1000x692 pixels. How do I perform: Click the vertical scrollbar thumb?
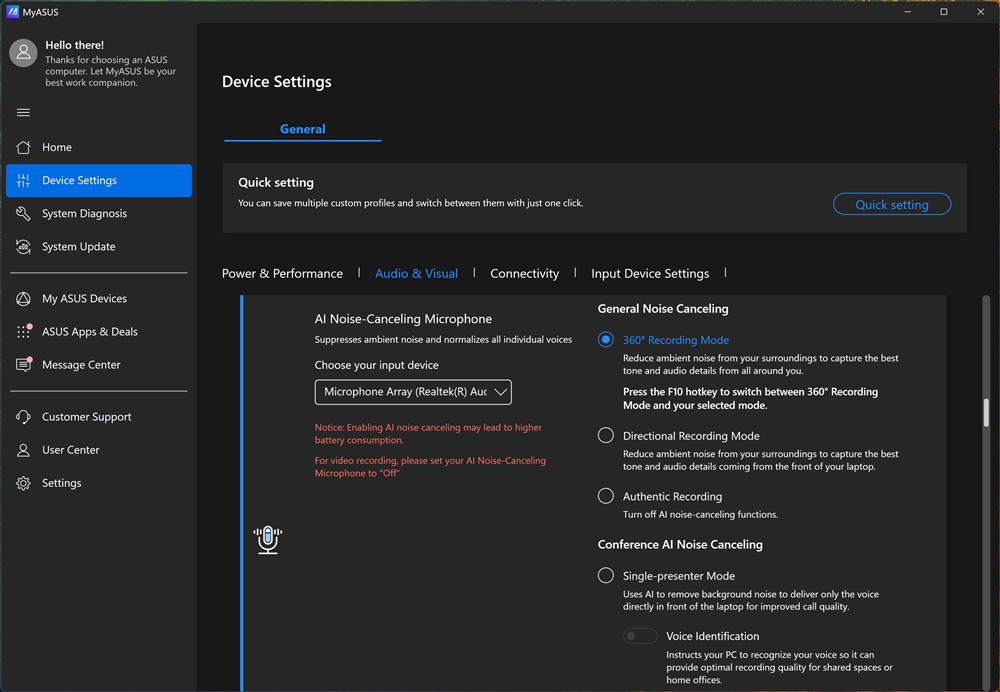[x=986, y=412]
